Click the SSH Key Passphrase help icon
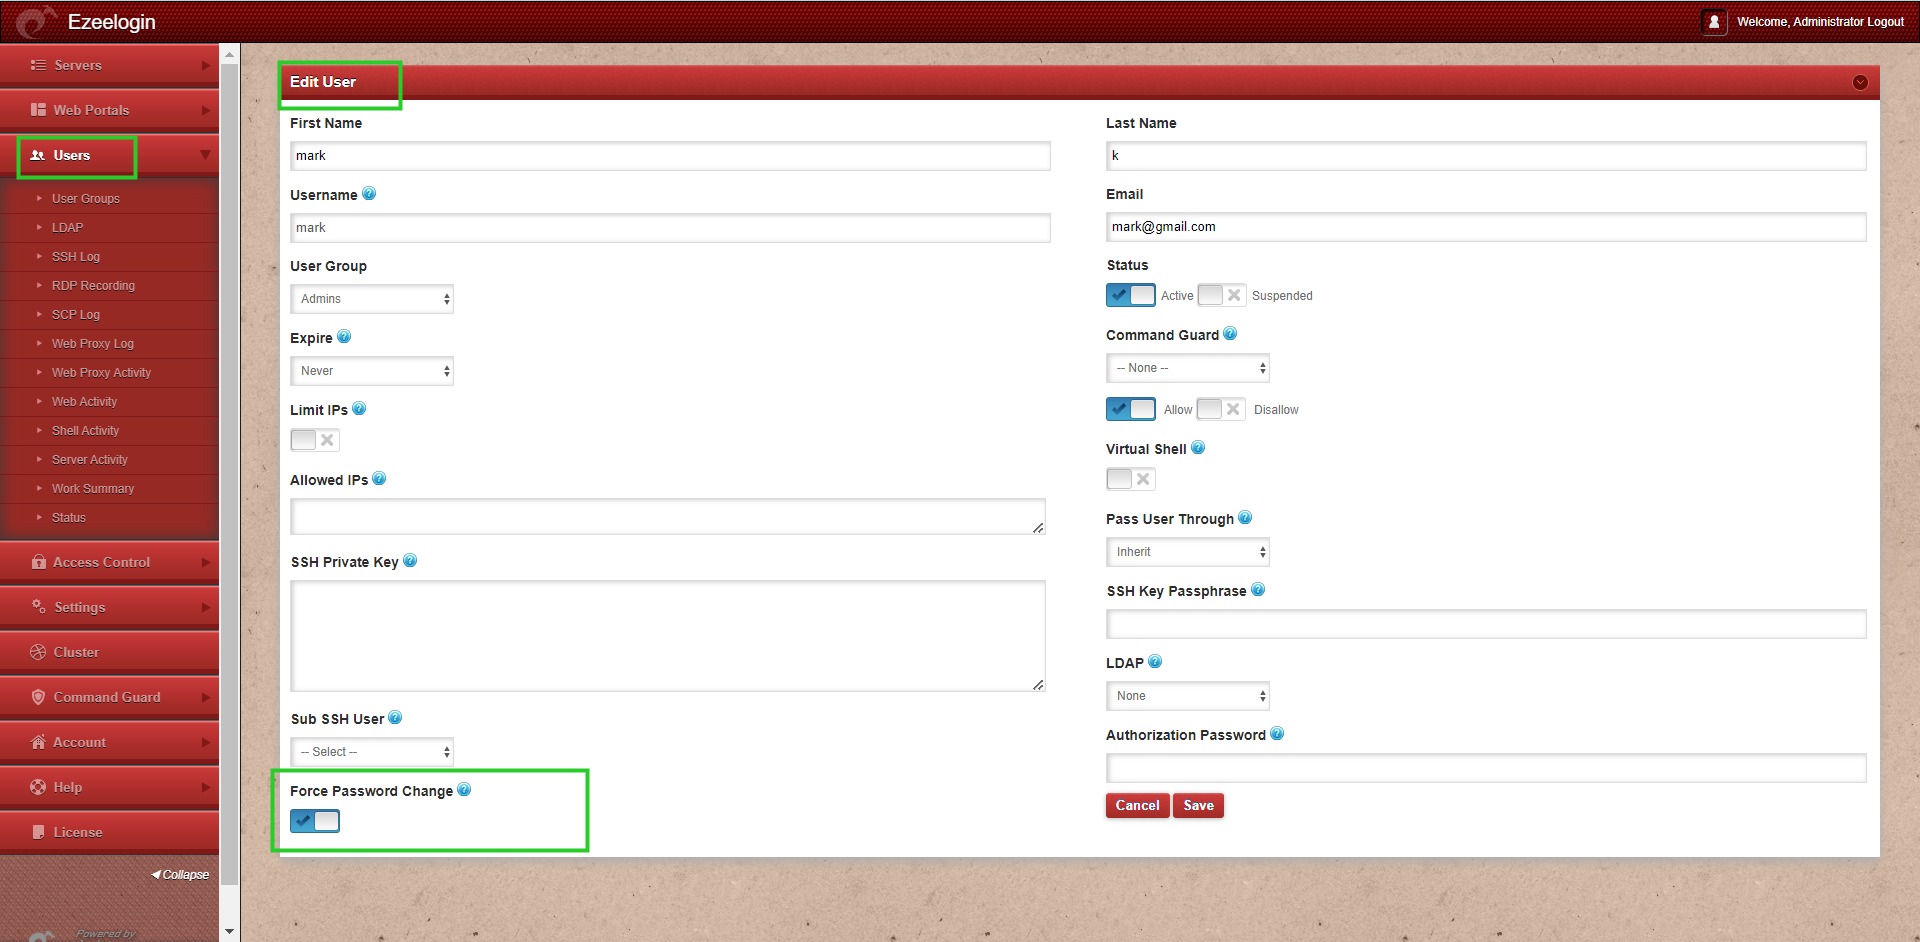The image size is (1920, 942). (x=1258, y=590)
